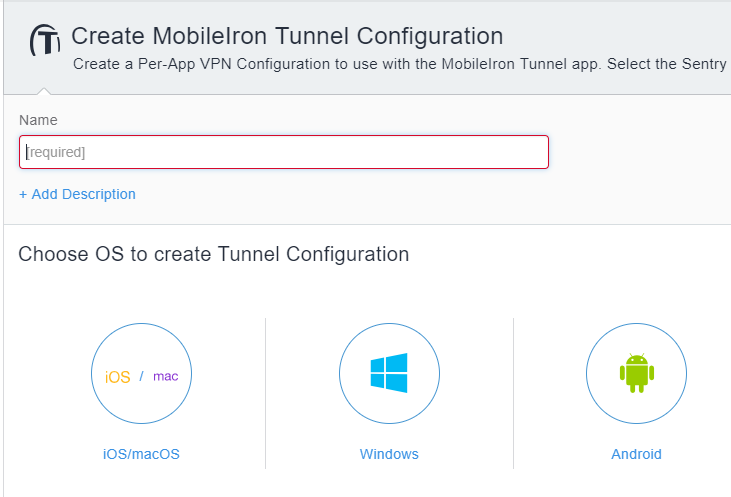
Task: Open the Add Description link
Action: tap(77, 194)
